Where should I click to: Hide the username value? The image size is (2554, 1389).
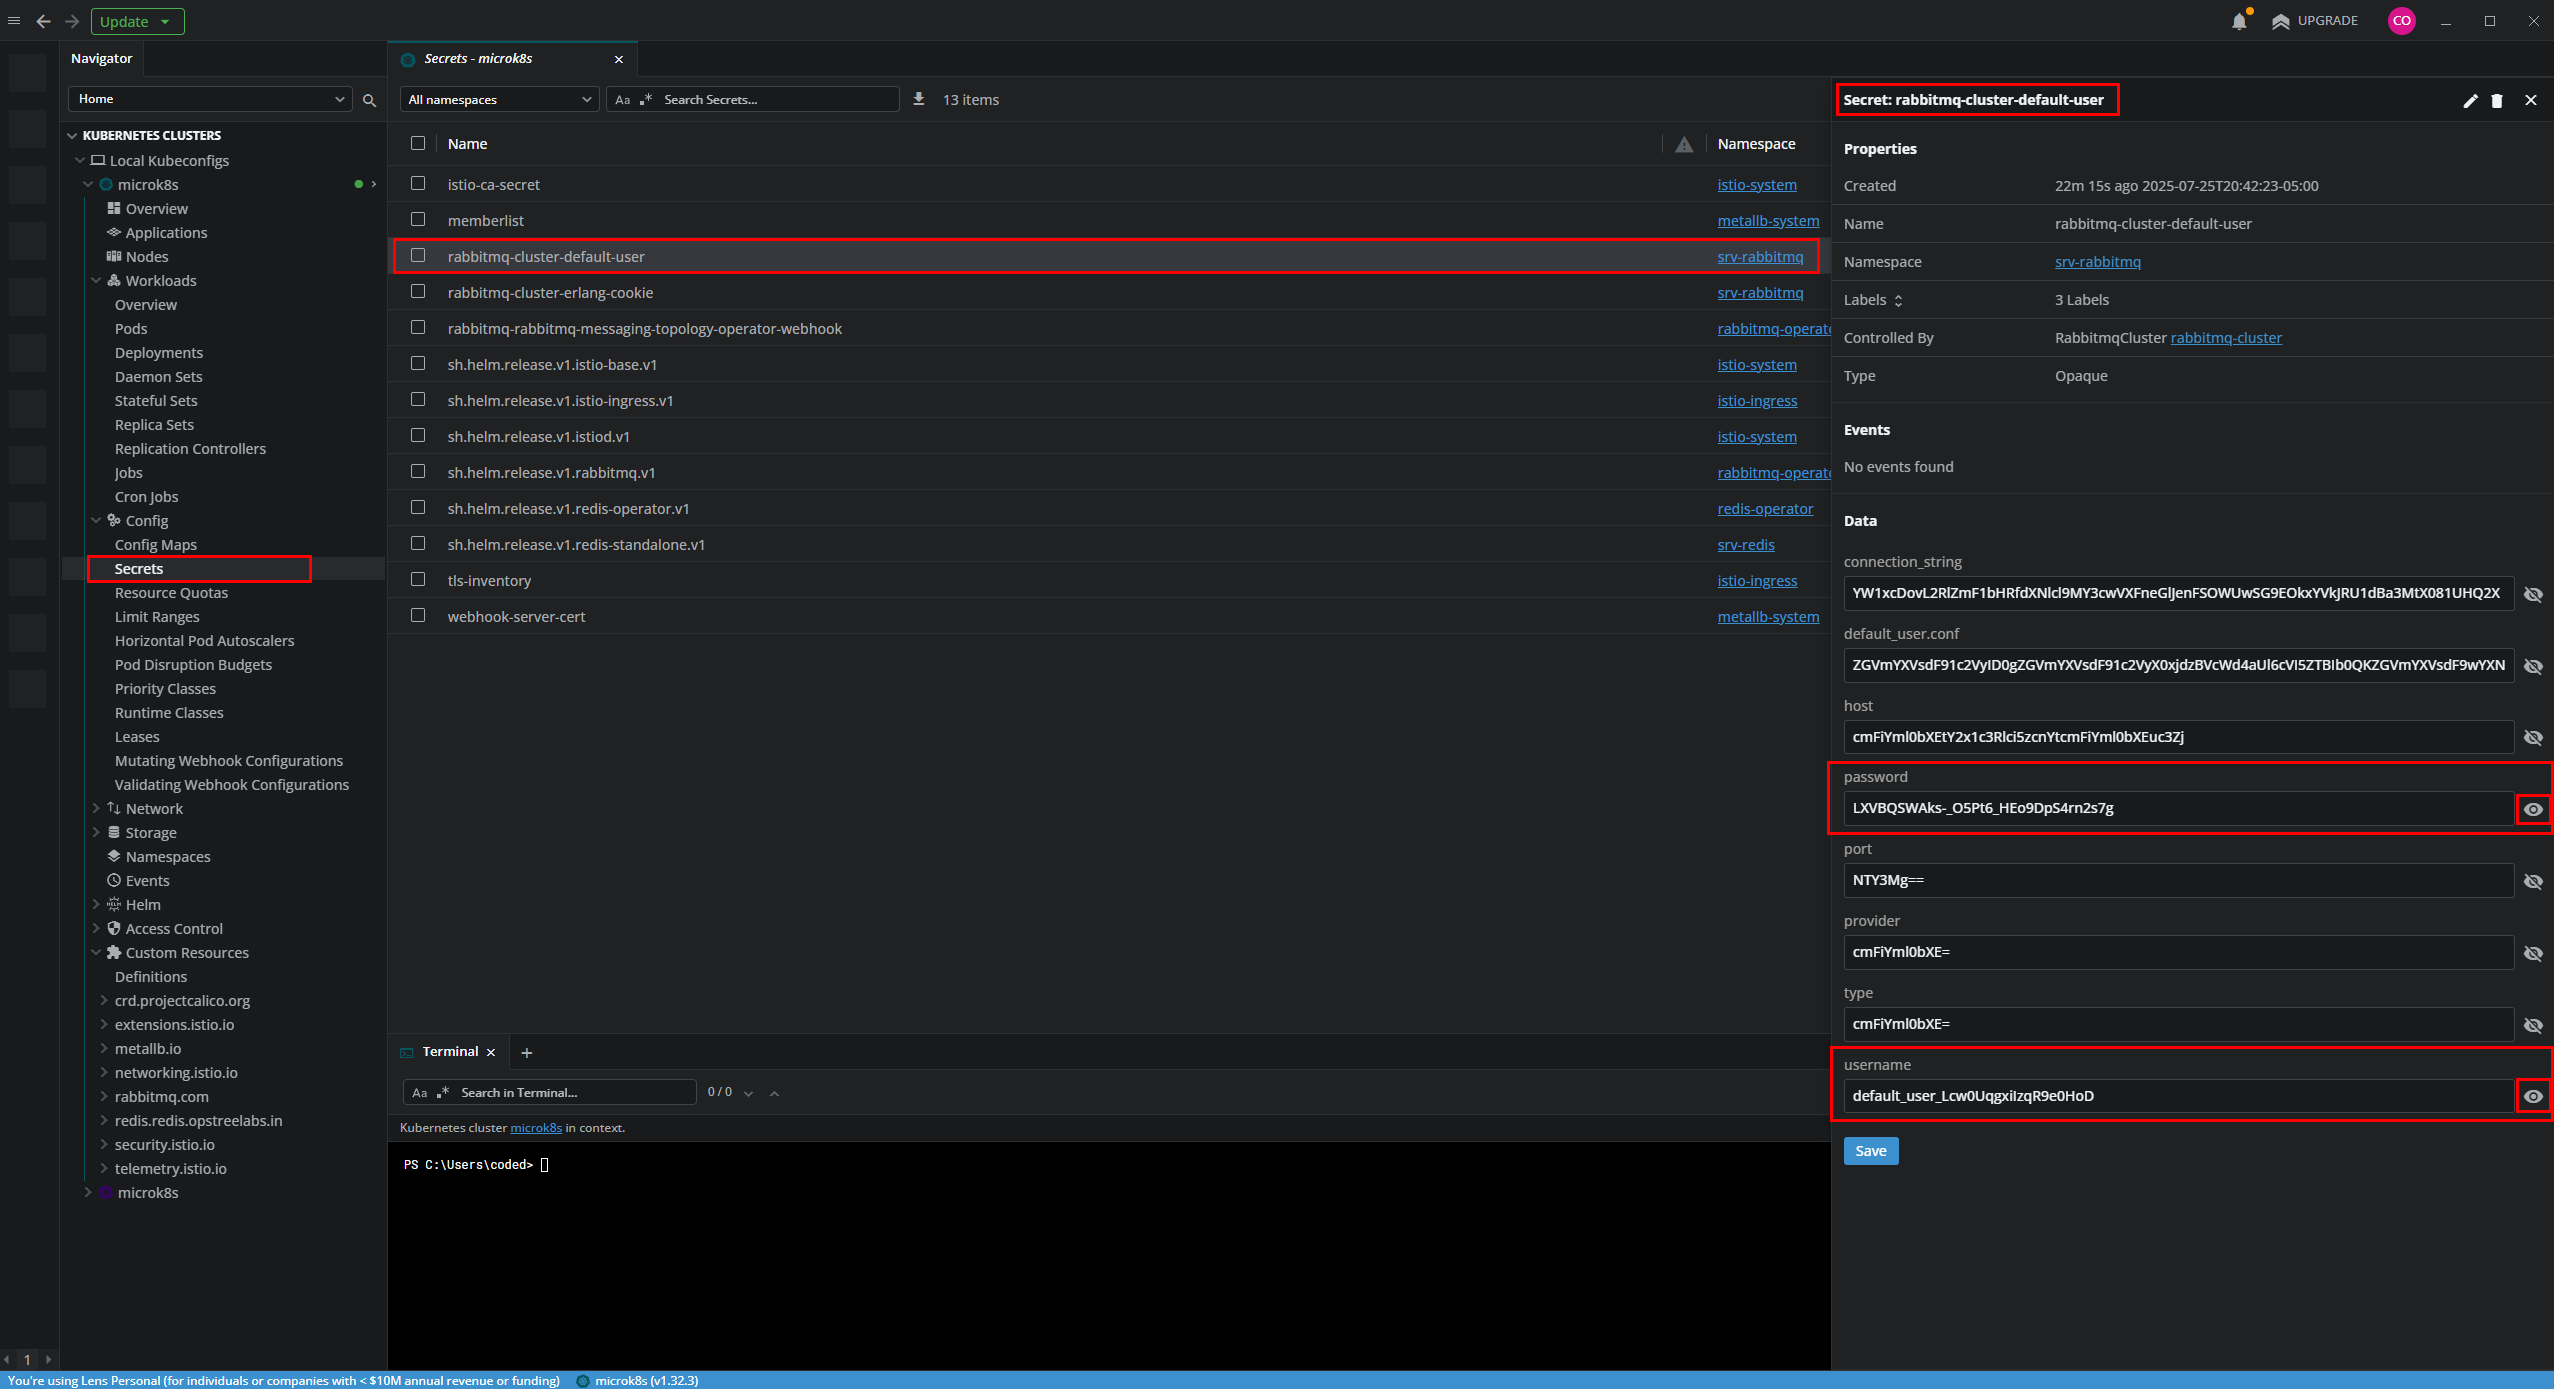[2532, 1096]
